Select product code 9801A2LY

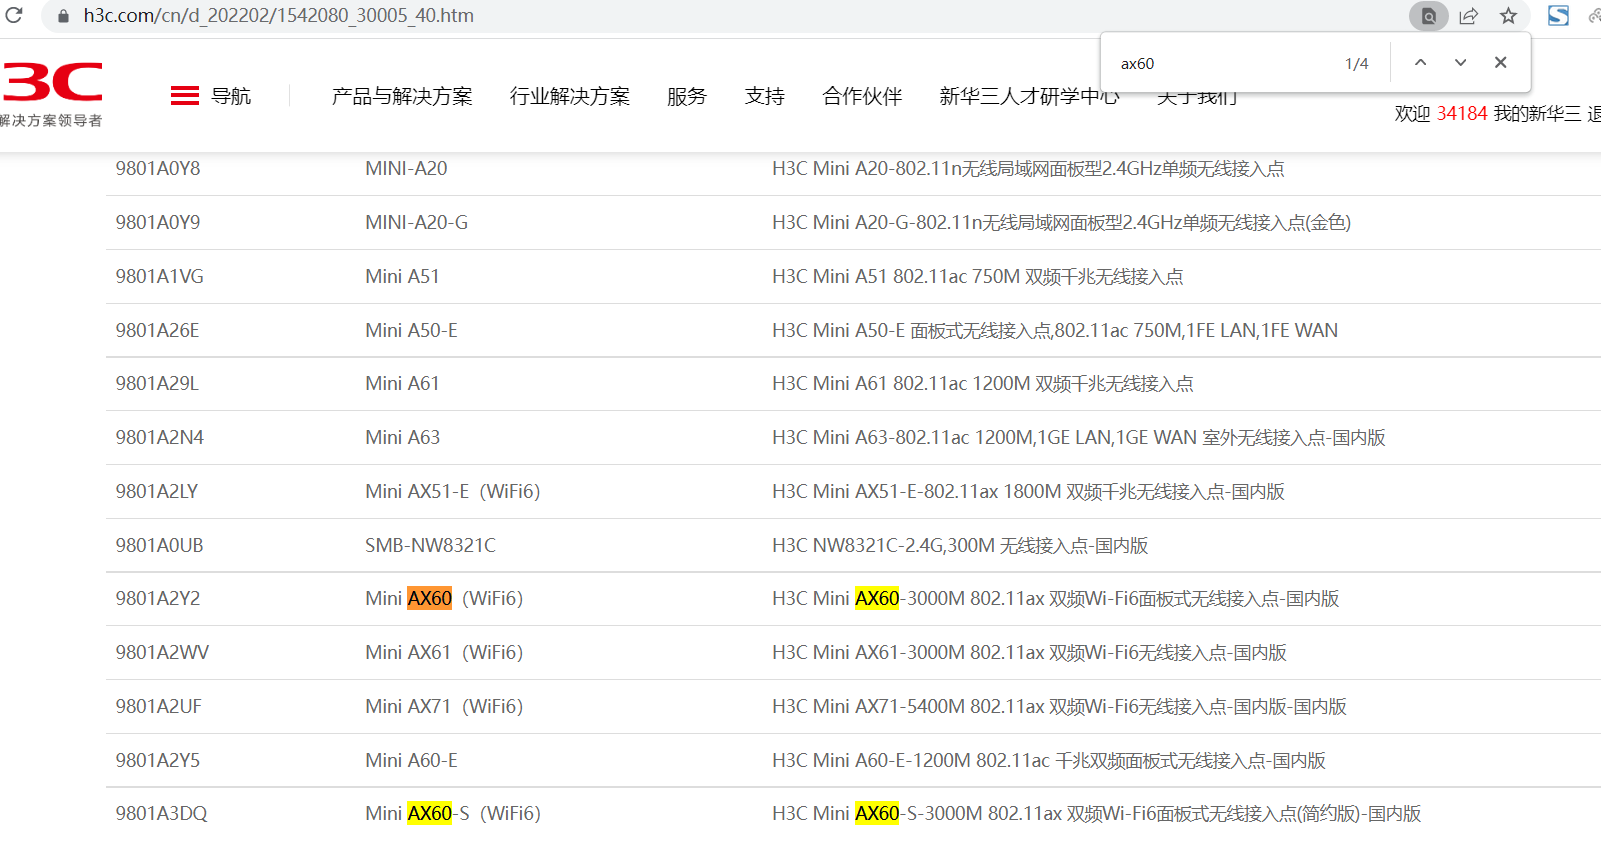coord(156,492)
